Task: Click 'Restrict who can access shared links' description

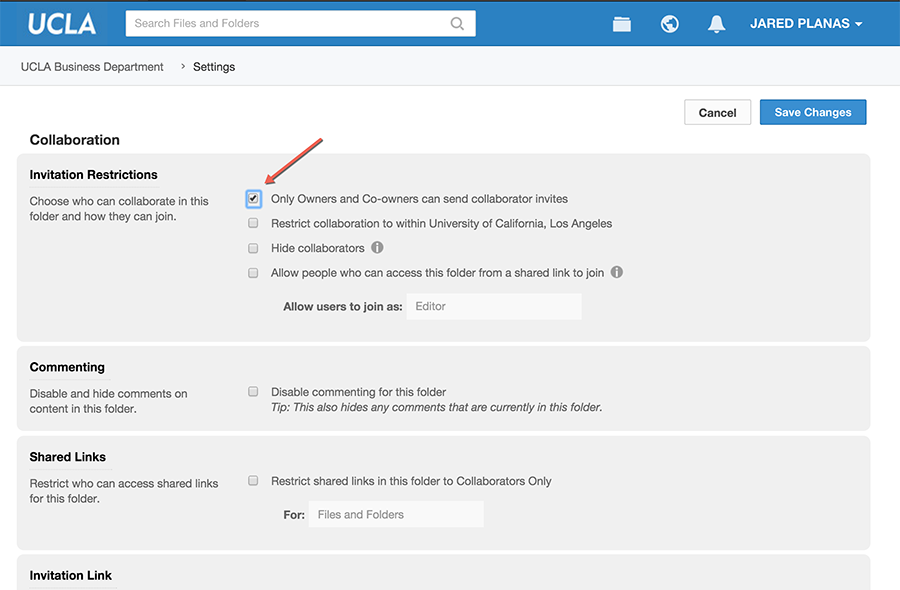Action: click(x=124, y=491)
